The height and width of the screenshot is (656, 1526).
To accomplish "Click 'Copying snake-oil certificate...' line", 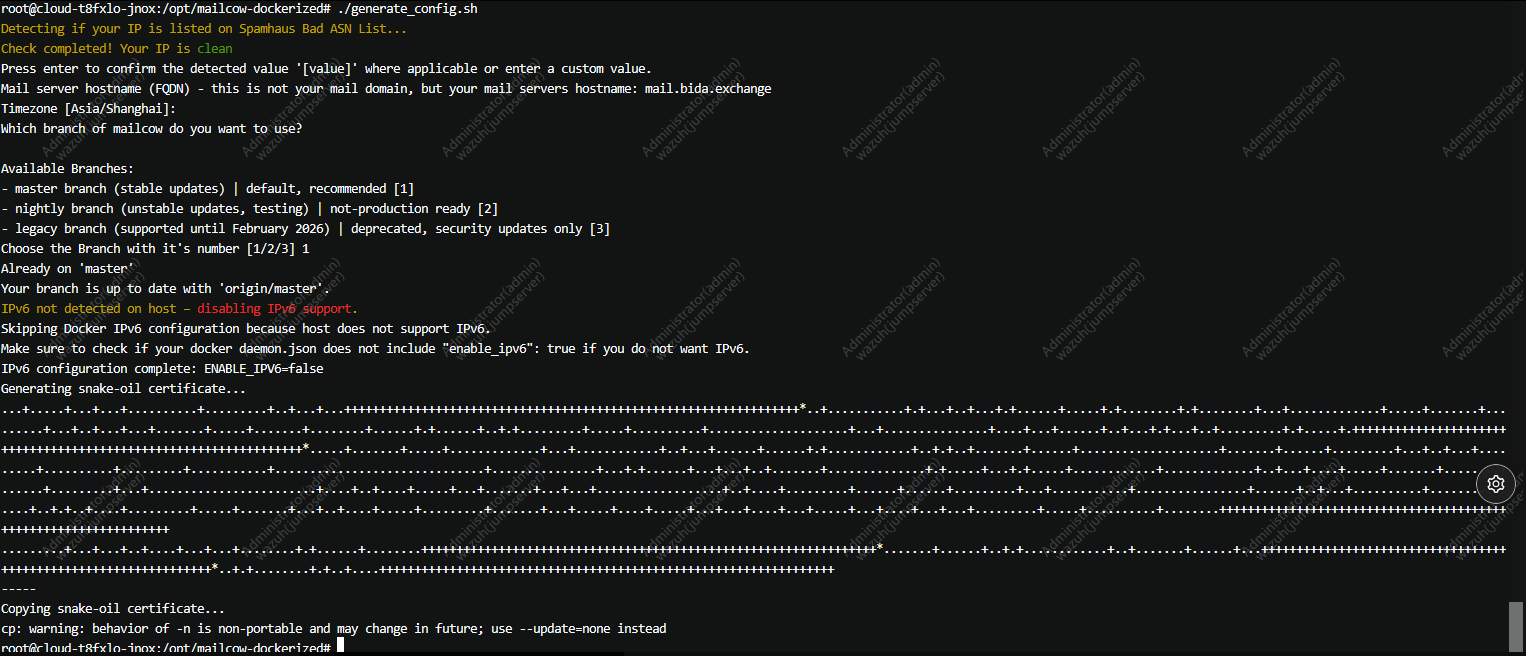I will (x=113, y=608).
